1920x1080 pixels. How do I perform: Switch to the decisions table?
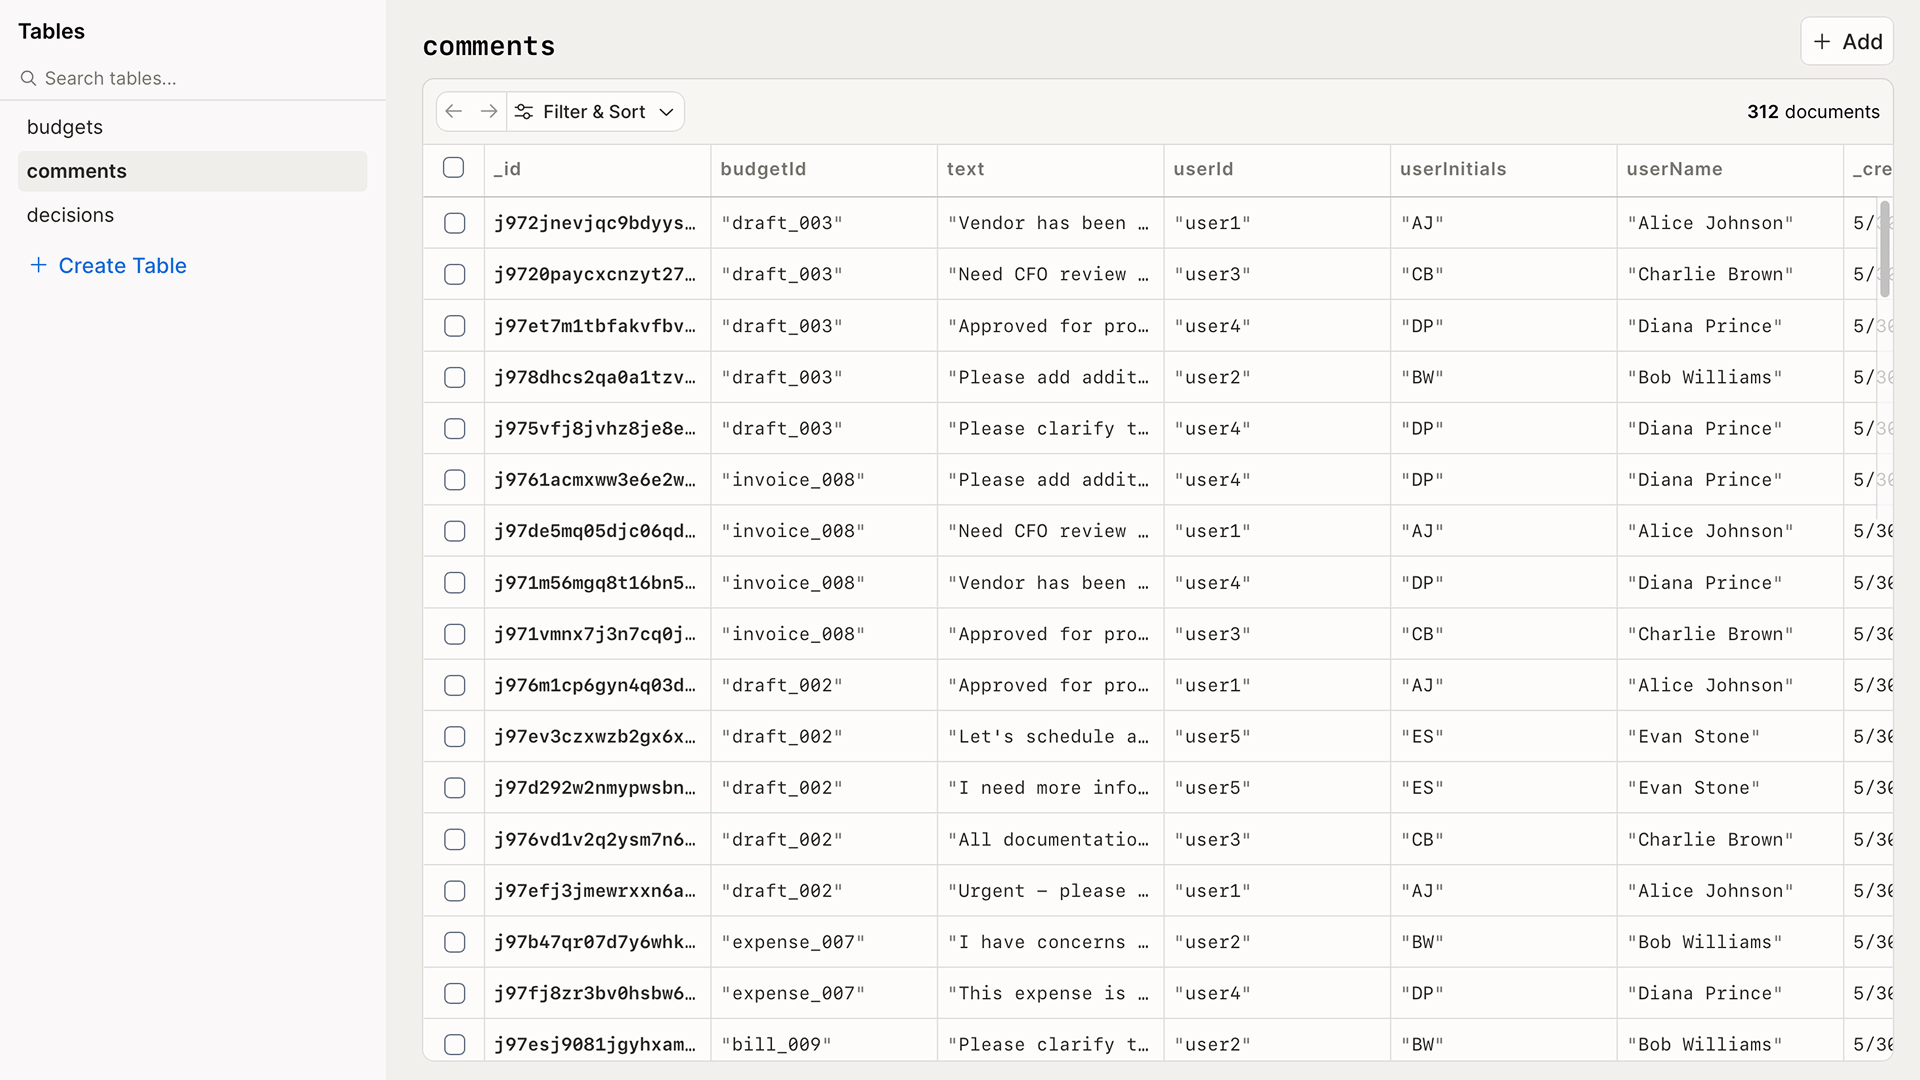click(x=70, y=215)
